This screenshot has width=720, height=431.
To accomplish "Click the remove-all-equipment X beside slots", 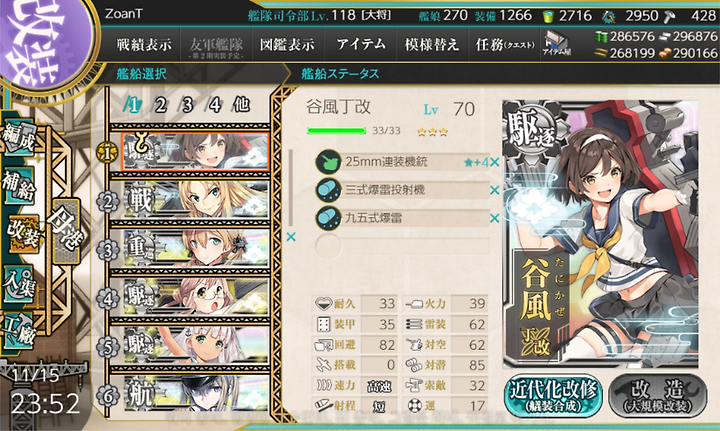I will (x=291, y=237).
